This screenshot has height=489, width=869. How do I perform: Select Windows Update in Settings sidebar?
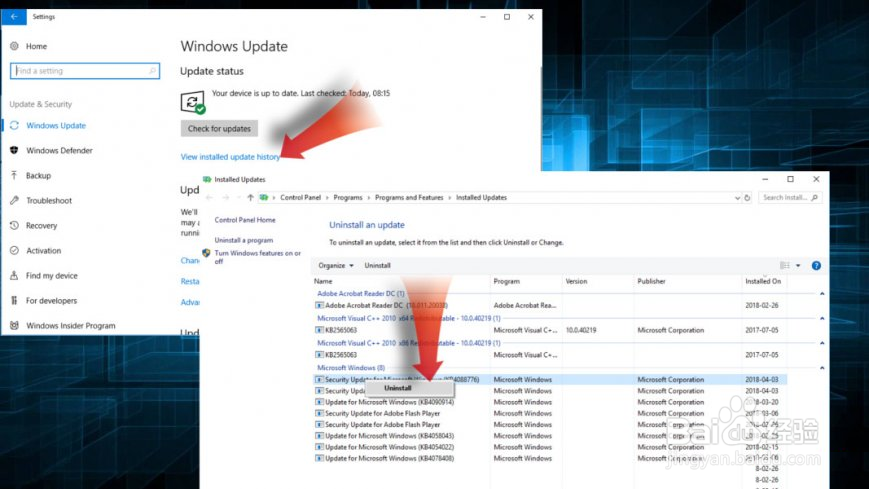[56, 126]
